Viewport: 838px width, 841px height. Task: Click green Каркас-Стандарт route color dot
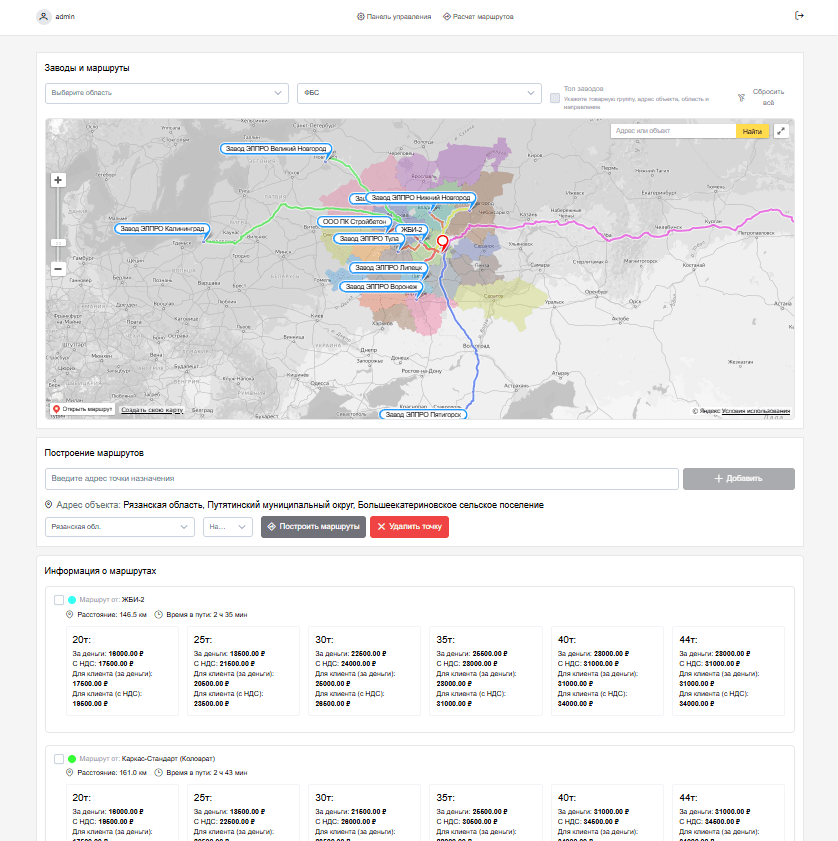click(x=72, y=759)
